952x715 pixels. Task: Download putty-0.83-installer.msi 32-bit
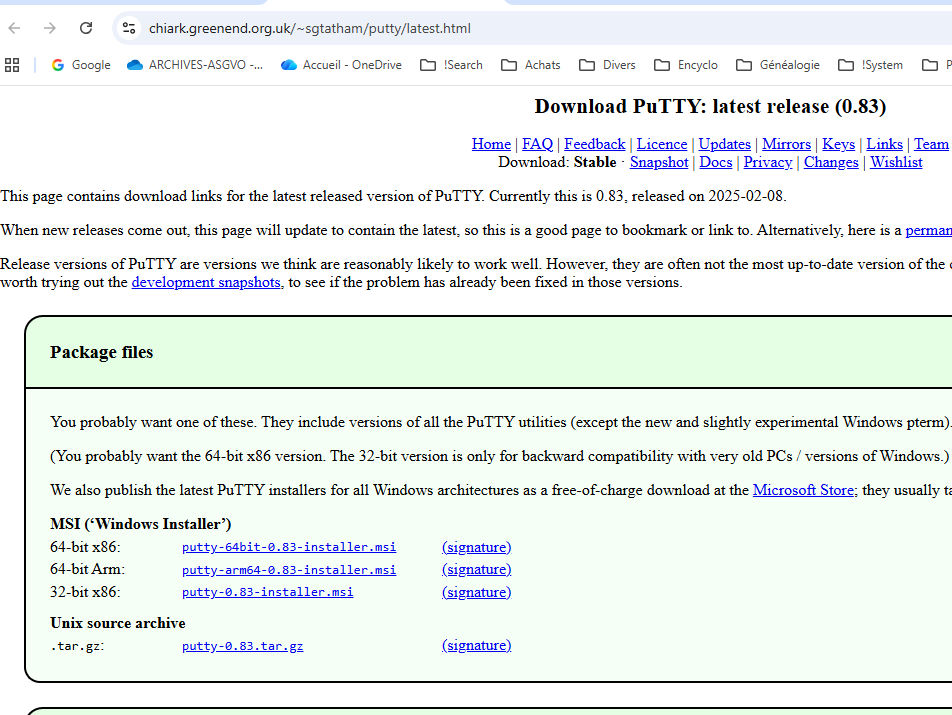pos(267,592)
